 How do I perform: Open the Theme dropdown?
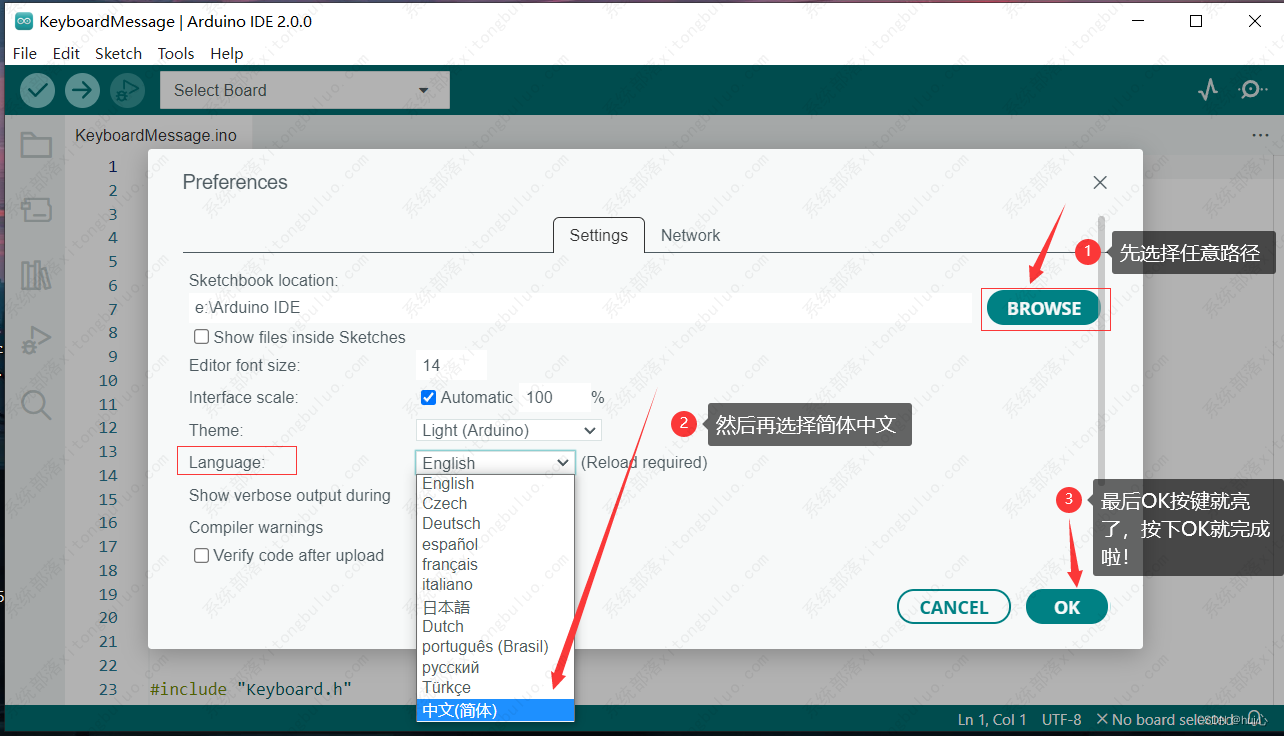508,429
